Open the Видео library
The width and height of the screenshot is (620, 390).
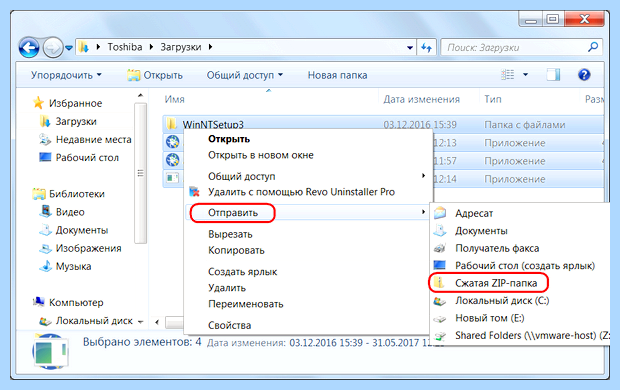(62, 212)
